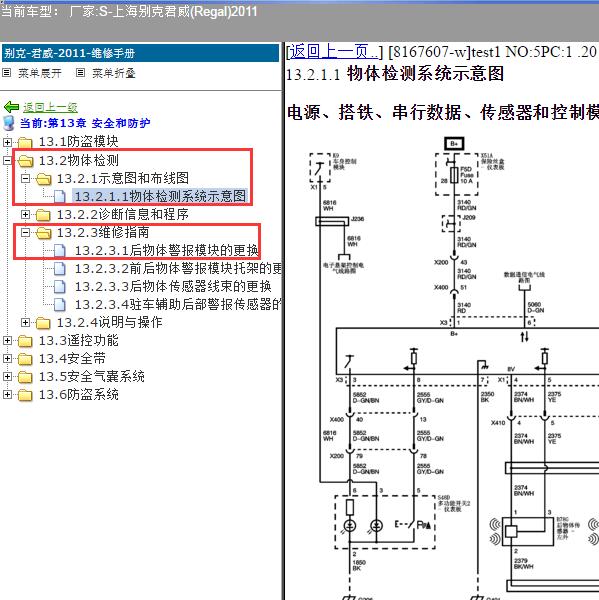Expand the 13.2.2诊断信息和程序 node
Viewport: 599px width, 600px height.
click(x=25, y=214)
